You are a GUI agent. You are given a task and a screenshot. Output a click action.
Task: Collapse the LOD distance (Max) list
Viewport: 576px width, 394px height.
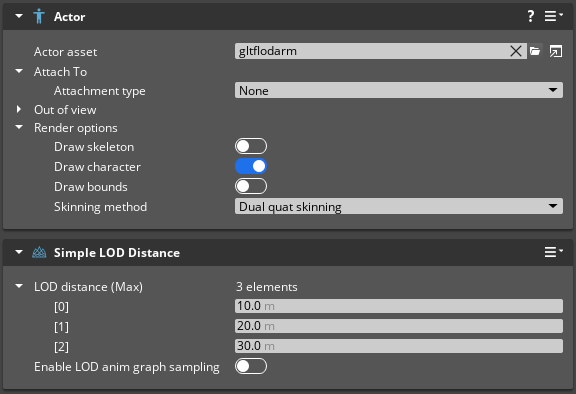point(19,286)
